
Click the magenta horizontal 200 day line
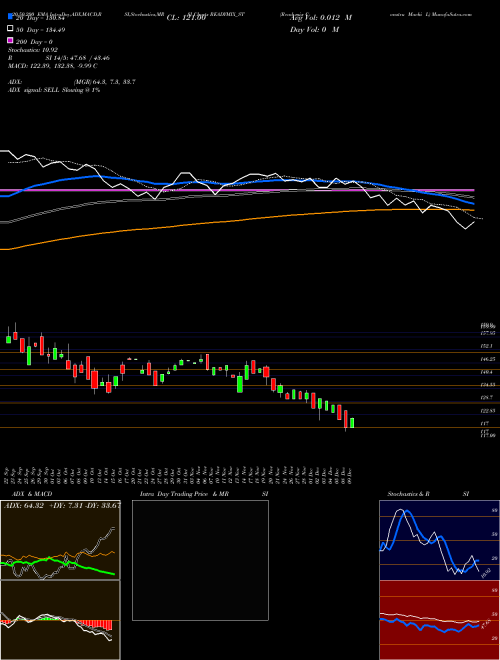tap(237, 190)
